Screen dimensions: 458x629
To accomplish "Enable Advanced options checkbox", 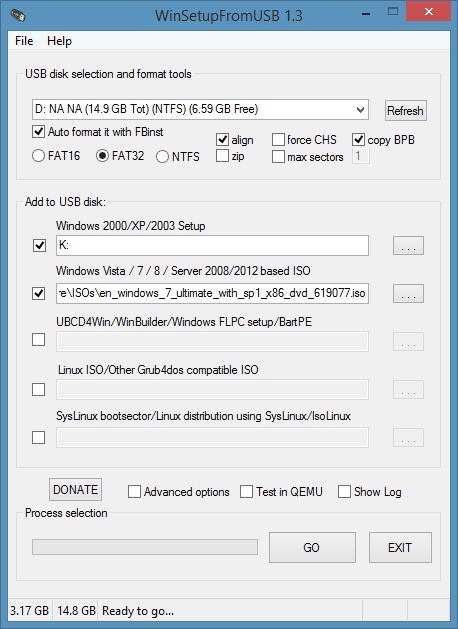I will coord(134,492).
